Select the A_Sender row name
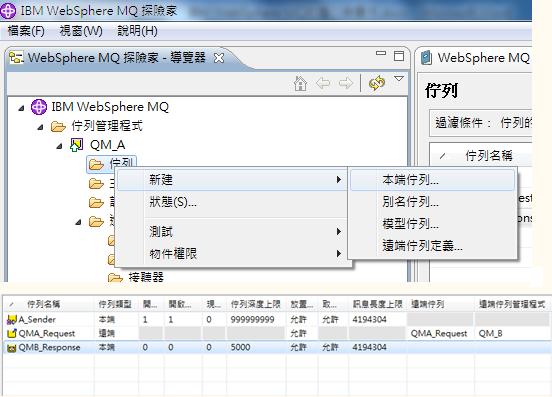Screen dimensions: 552x397 37,320
